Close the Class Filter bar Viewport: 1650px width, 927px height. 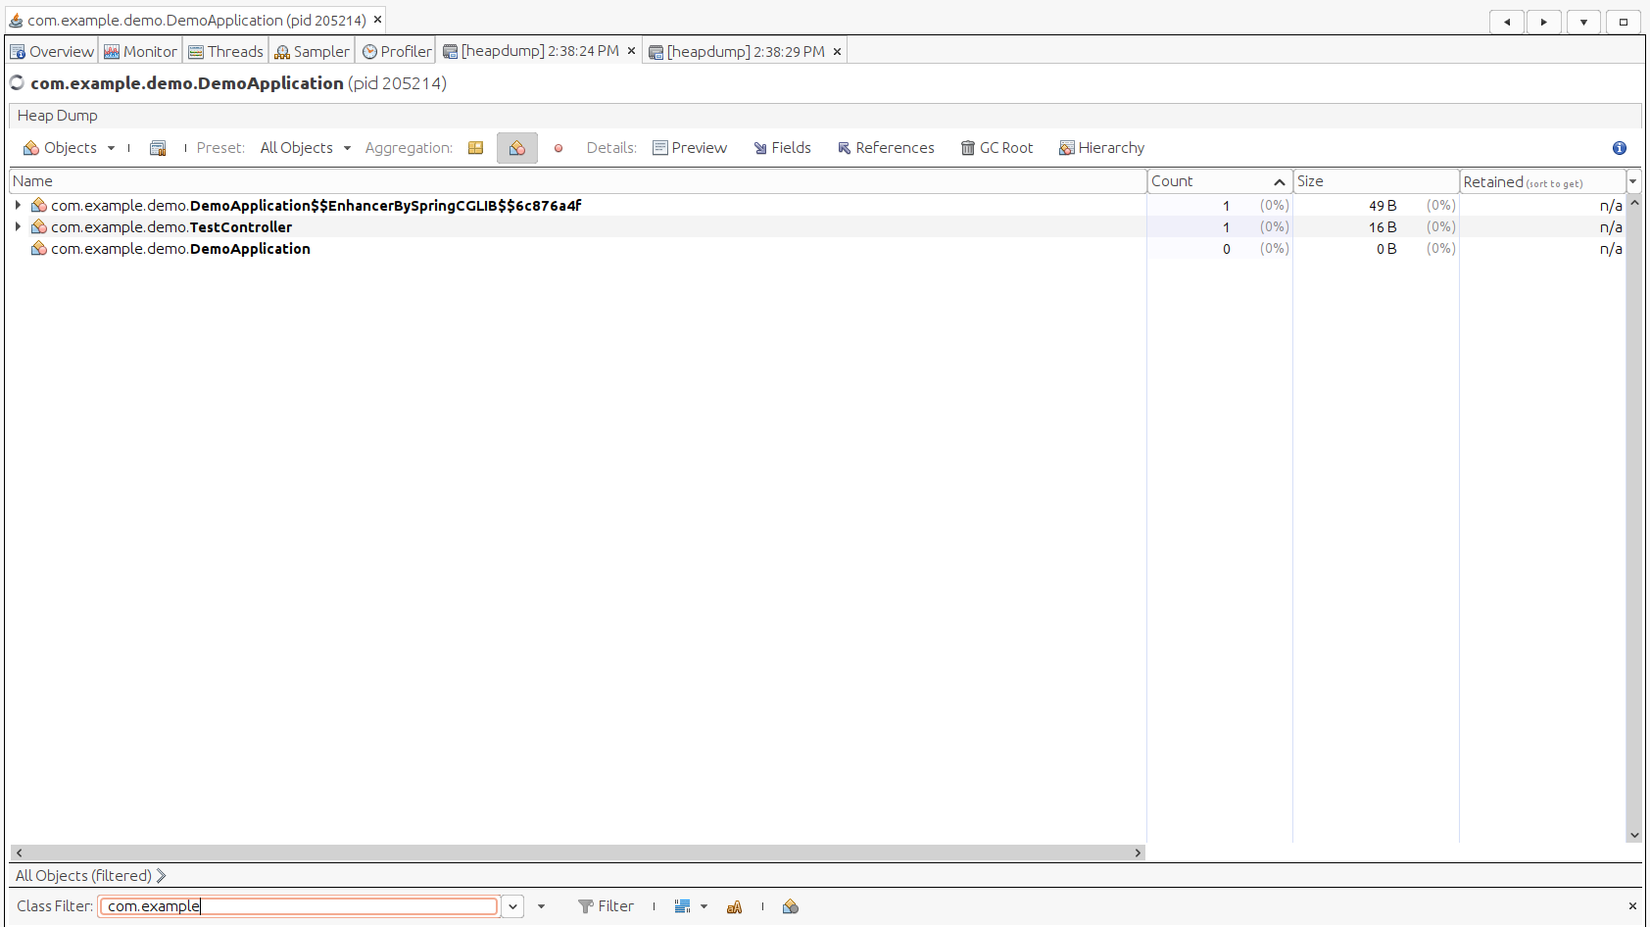[x=1632, y=906]
